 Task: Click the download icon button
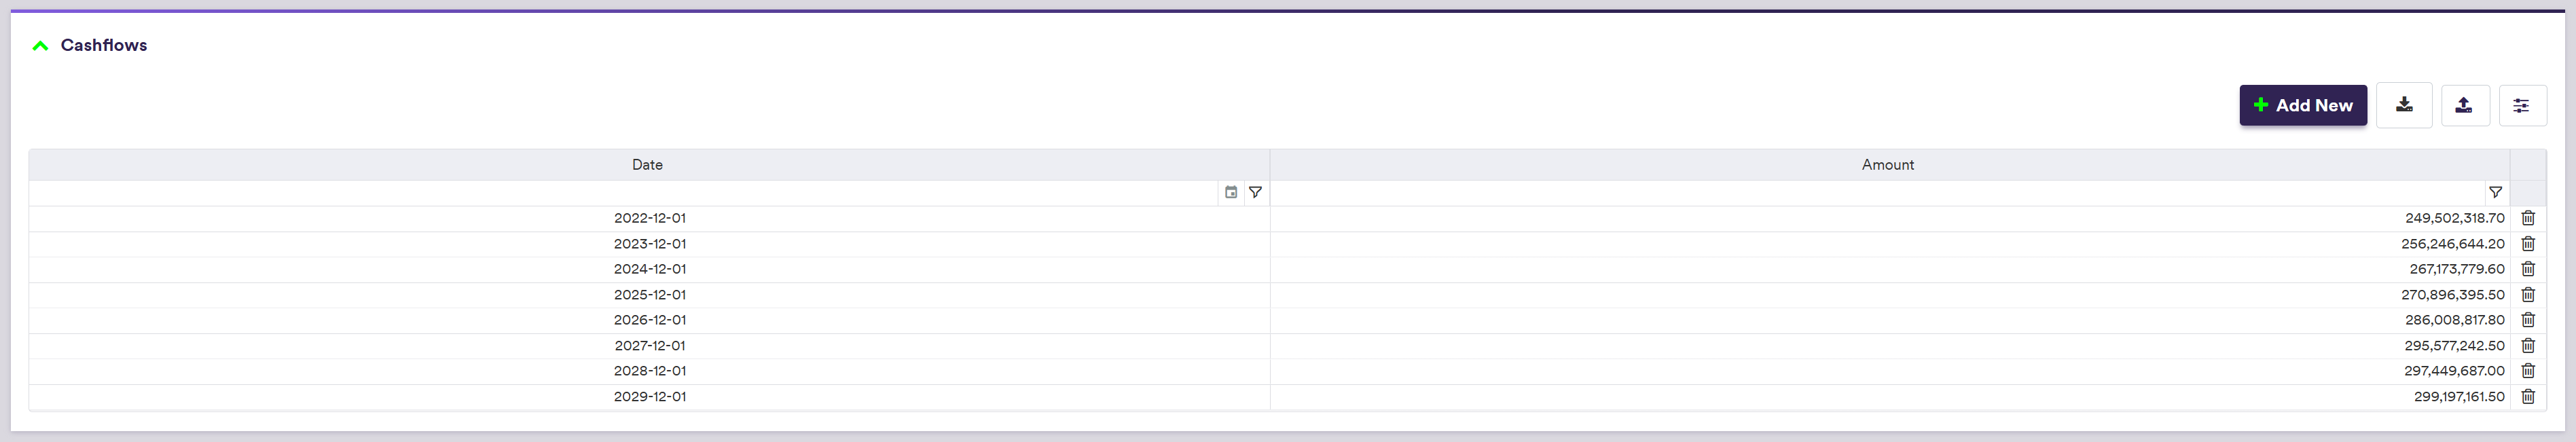[2404, 105]
